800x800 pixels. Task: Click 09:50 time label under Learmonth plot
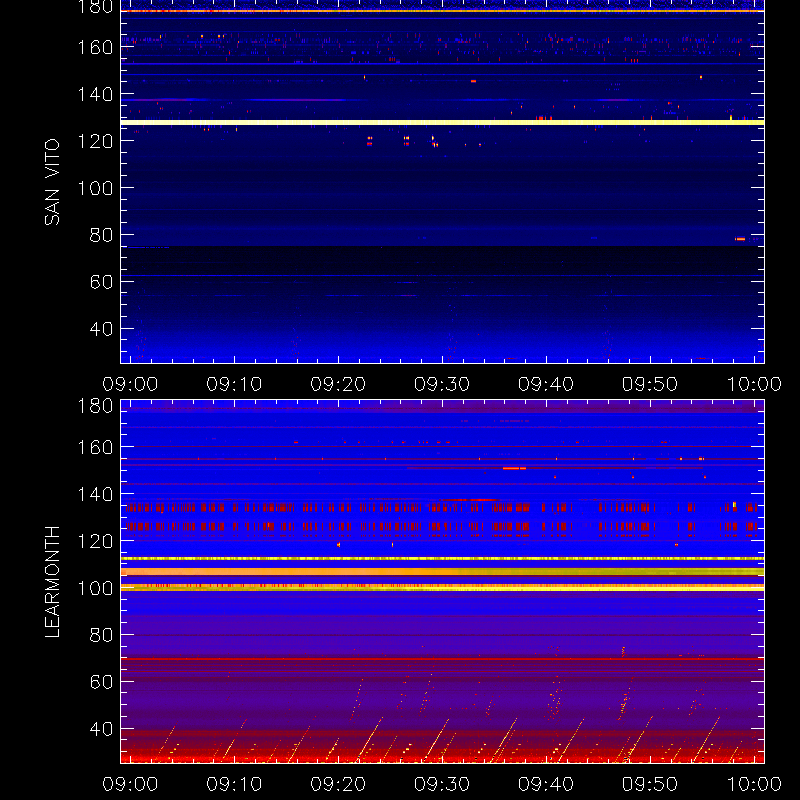[x=650, y=784]
